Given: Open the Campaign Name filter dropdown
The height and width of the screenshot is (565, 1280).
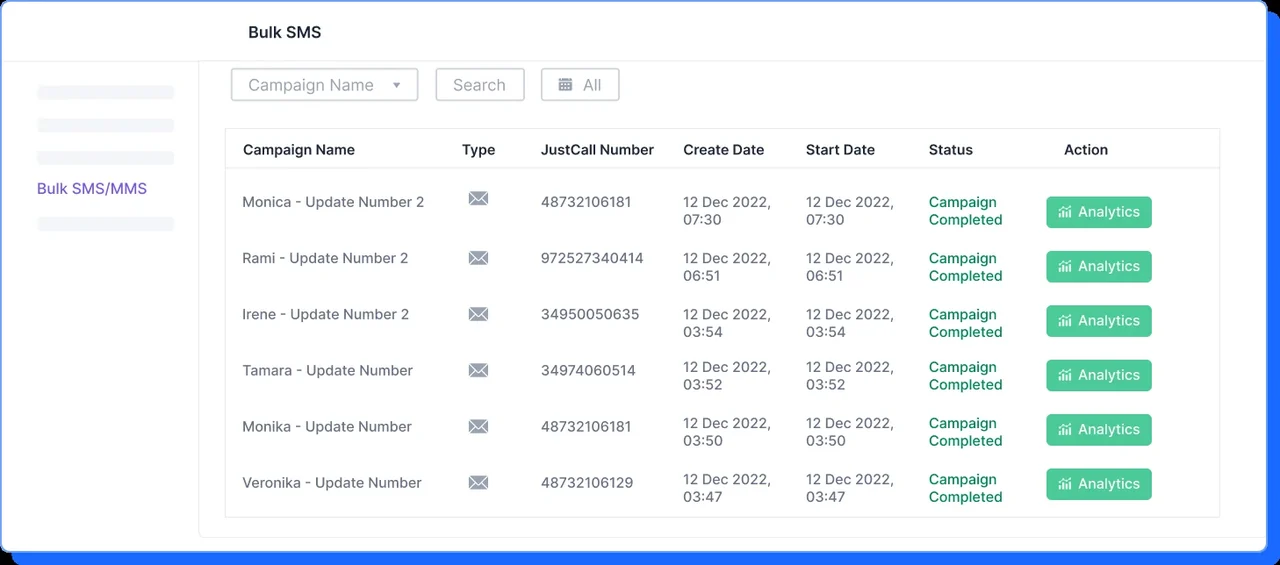Looking at the screenshot, I should (324, 85).
